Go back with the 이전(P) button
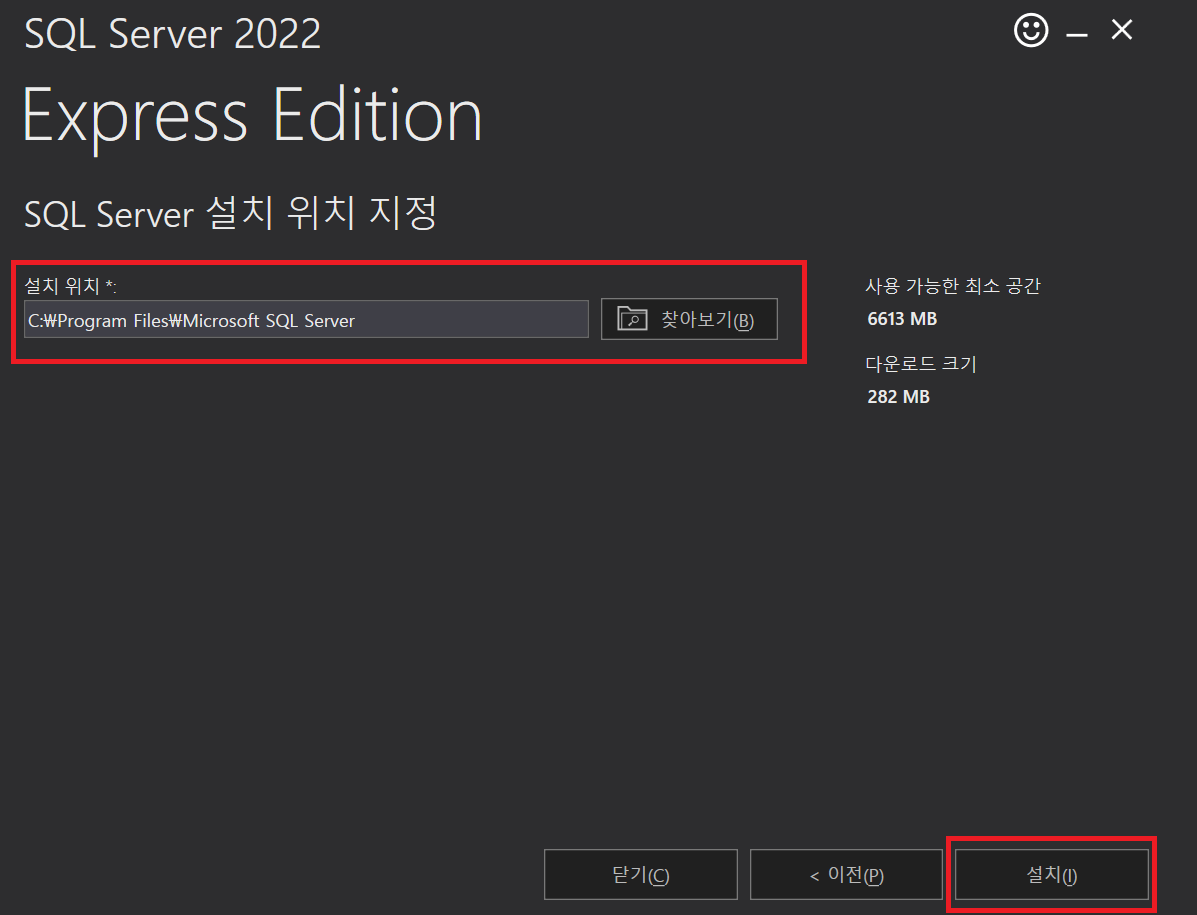The width and height of the screenshot is (1197, 915). [846, 875]
